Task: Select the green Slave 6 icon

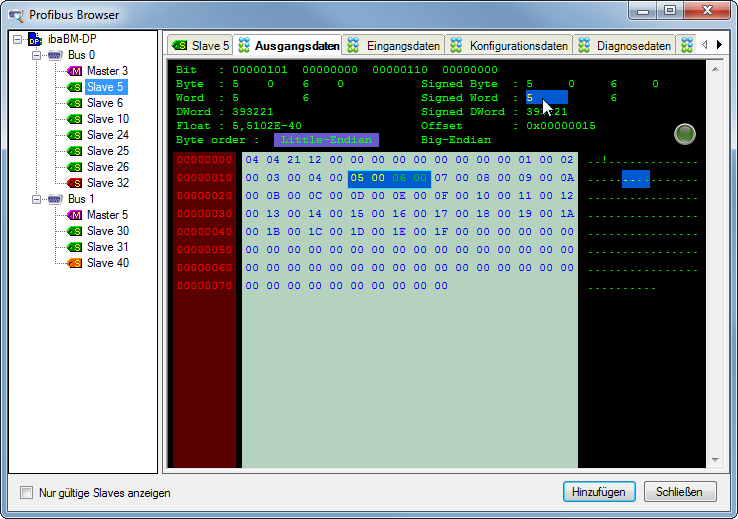Action: pyautogui.click(x=75, y=103)
